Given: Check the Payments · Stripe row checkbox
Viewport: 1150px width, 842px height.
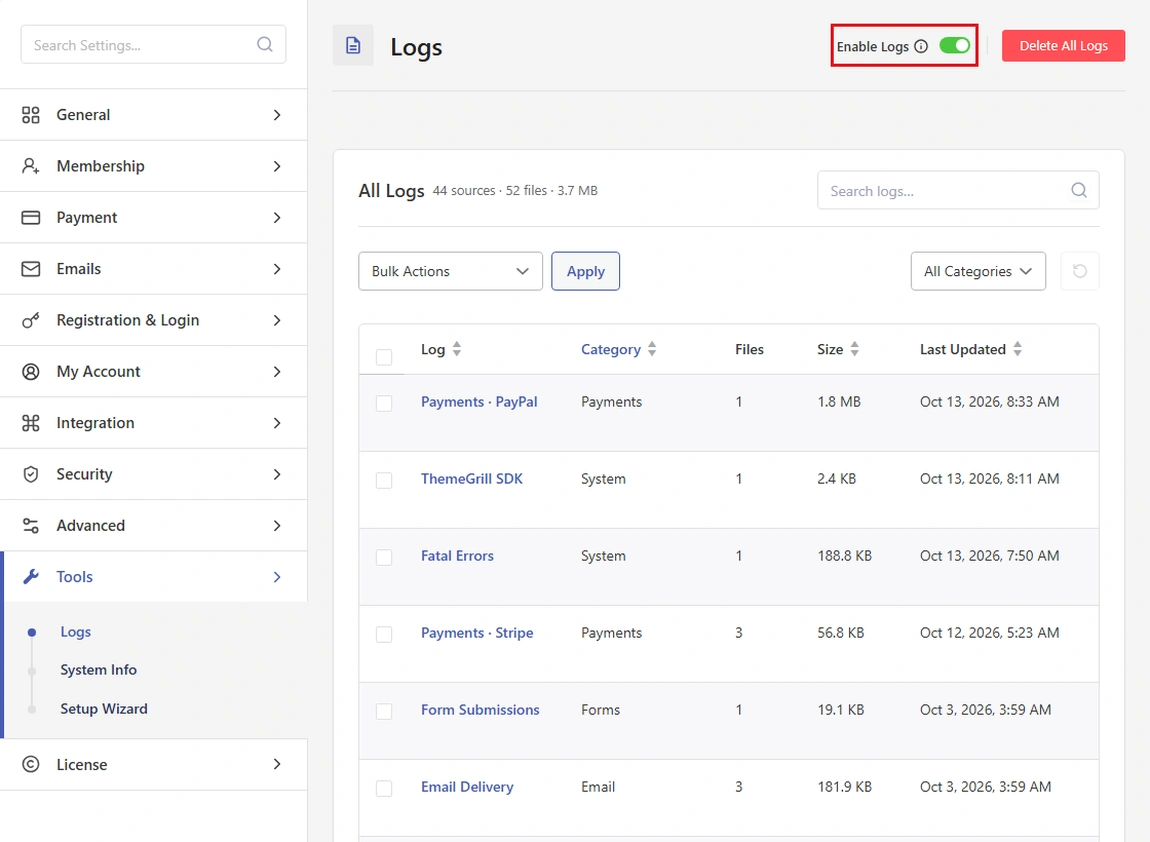Looking at the screenshot, I should click(384, 634).
